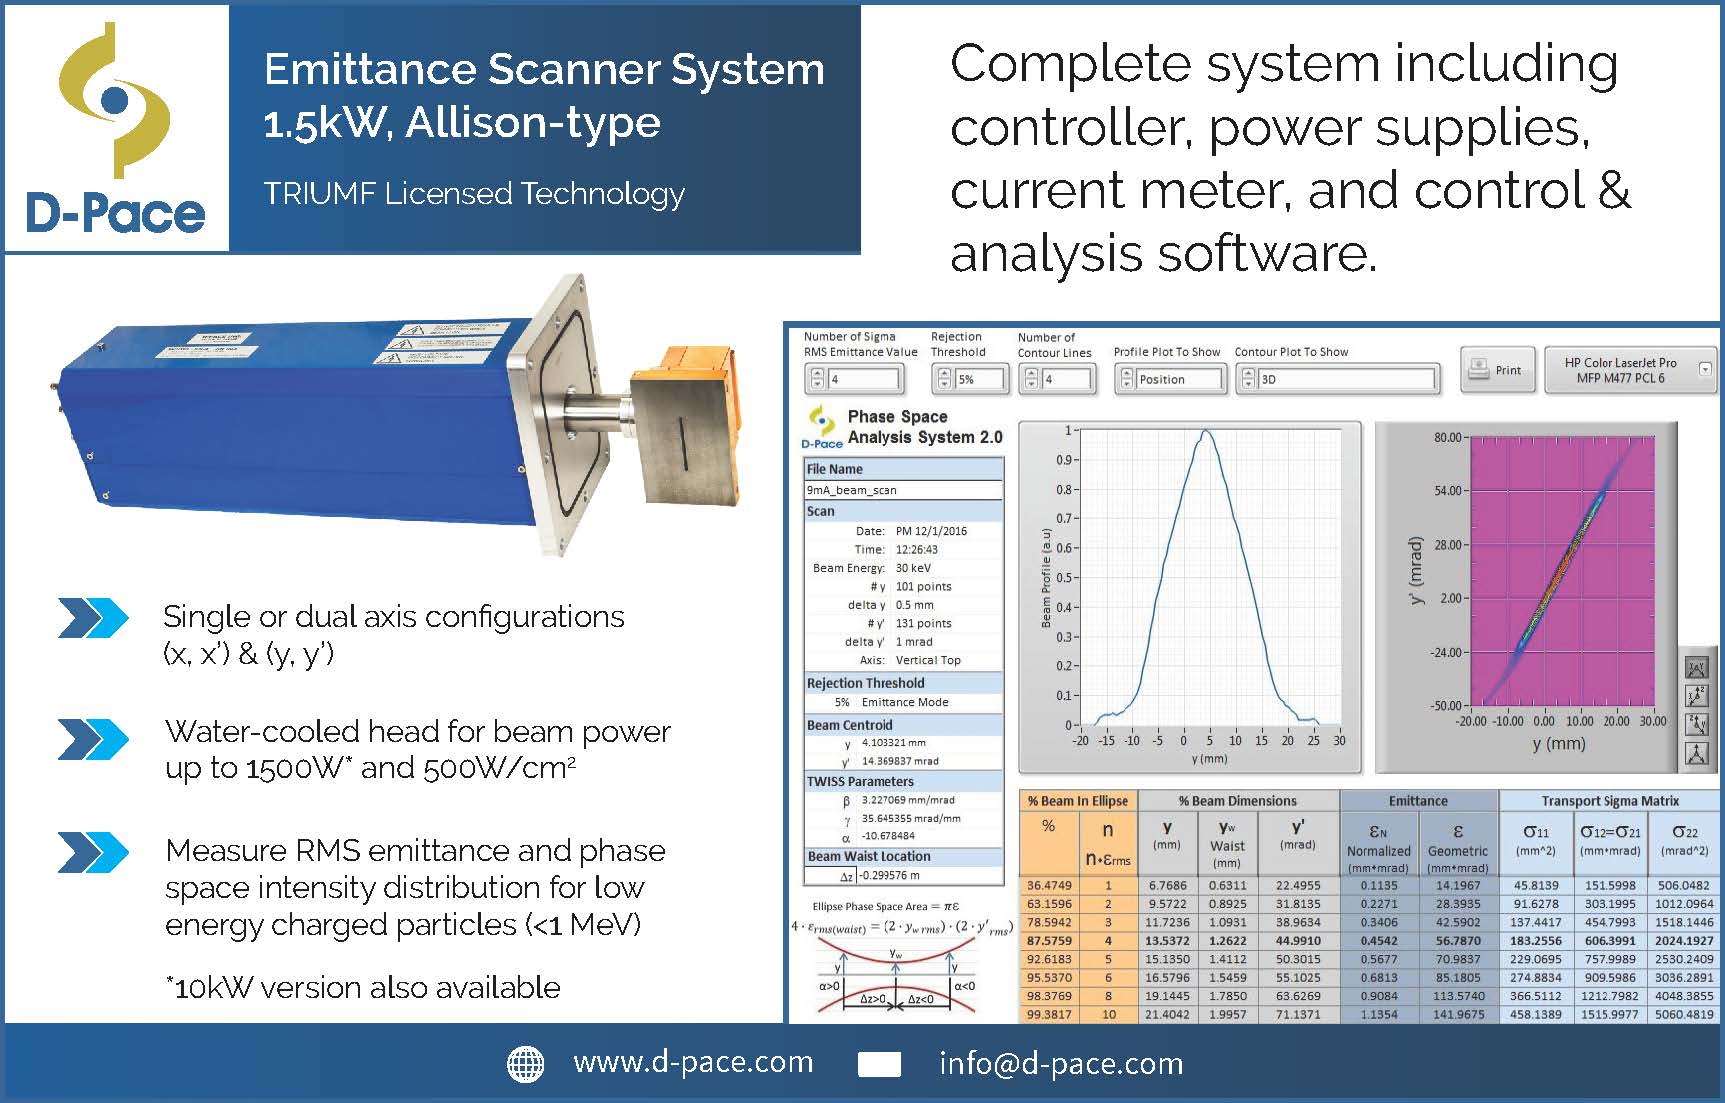The image size is (1725, 1103).
Task: Click the printer icon on Print button
Action: click(x=1479, y=370)
